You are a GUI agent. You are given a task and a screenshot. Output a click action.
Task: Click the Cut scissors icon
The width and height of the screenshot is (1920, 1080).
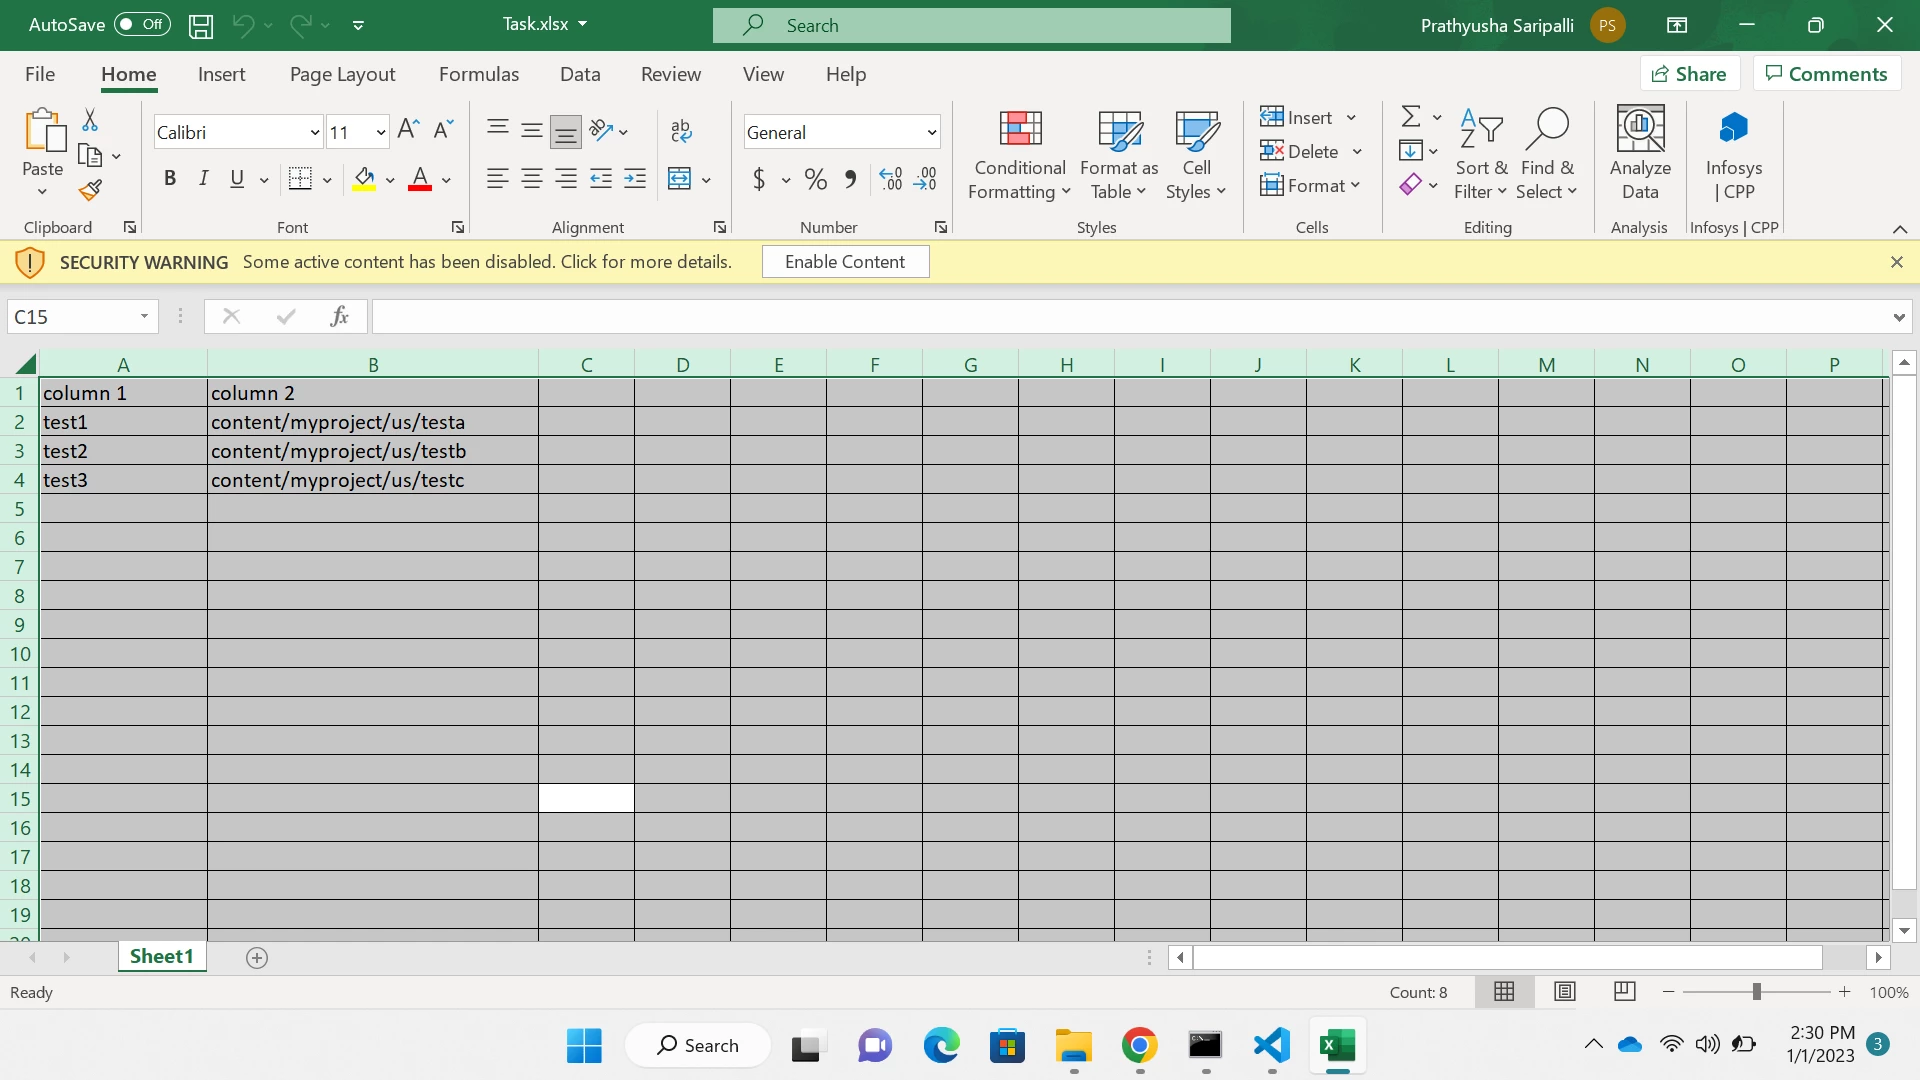(90, 120)
